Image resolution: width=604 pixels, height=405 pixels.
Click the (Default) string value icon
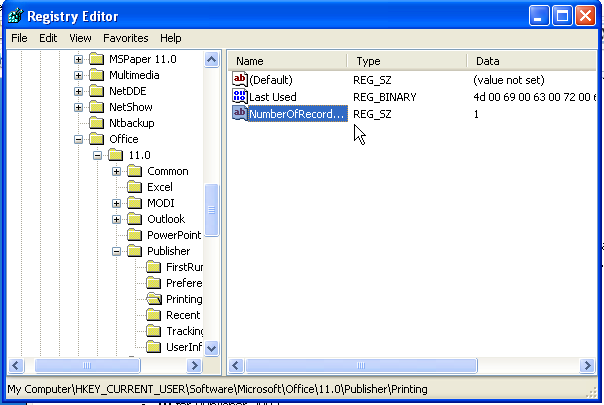coord(240,79)
